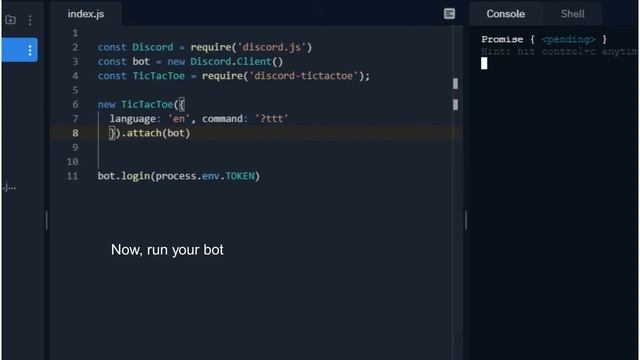Image resolution: width=640 pixels, height=360 pixels.
Task: Open the files panel three-dot menu
Action: [30, 20]
